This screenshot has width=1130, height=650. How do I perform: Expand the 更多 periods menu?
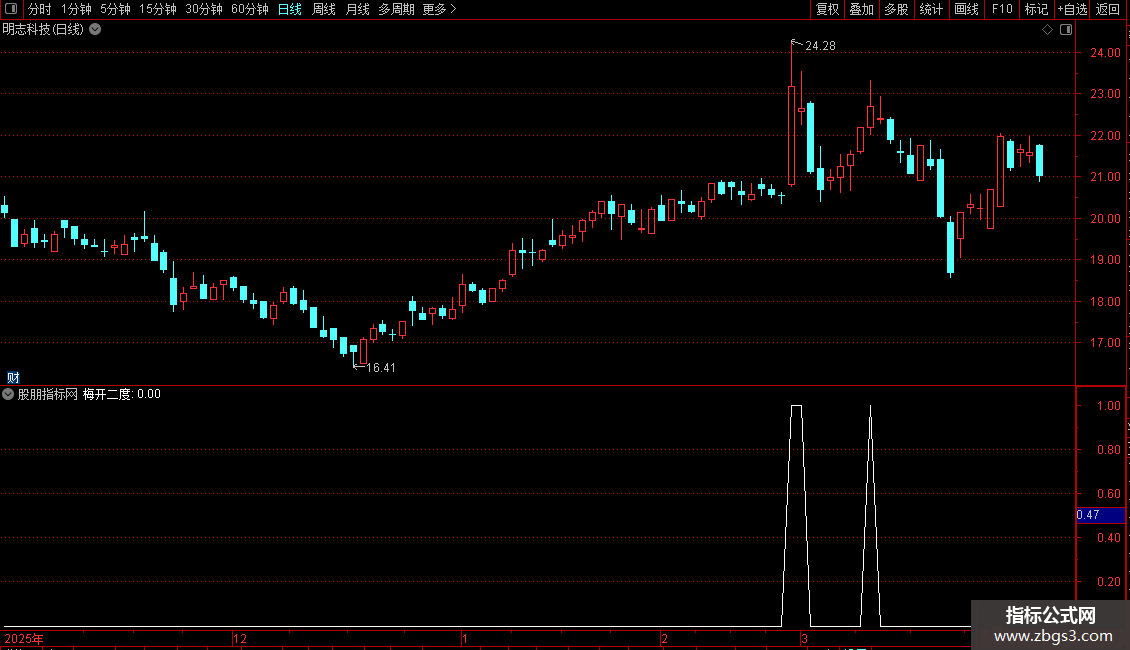click(x=439, y=9)
